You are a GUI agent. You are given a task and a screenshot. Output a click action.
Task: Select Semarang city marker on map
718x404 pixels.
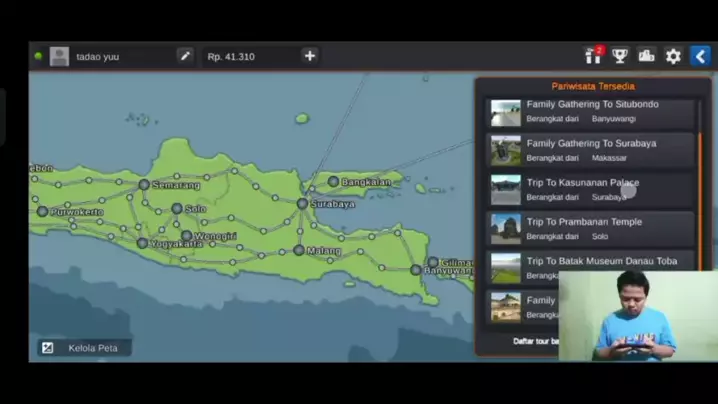[x=144, y=184]
